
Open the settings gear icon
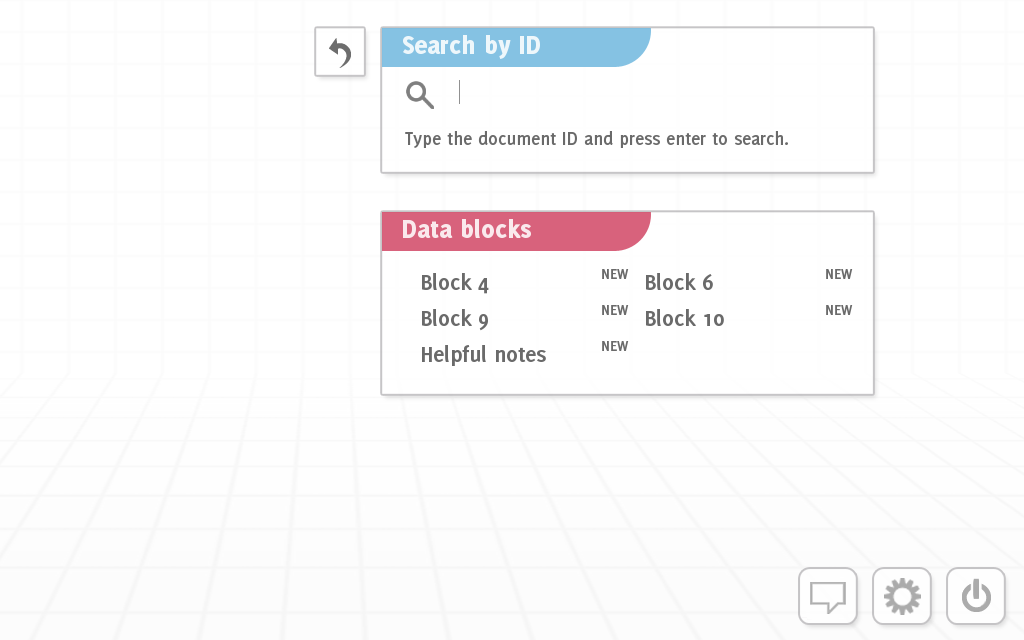pos(901,596)
